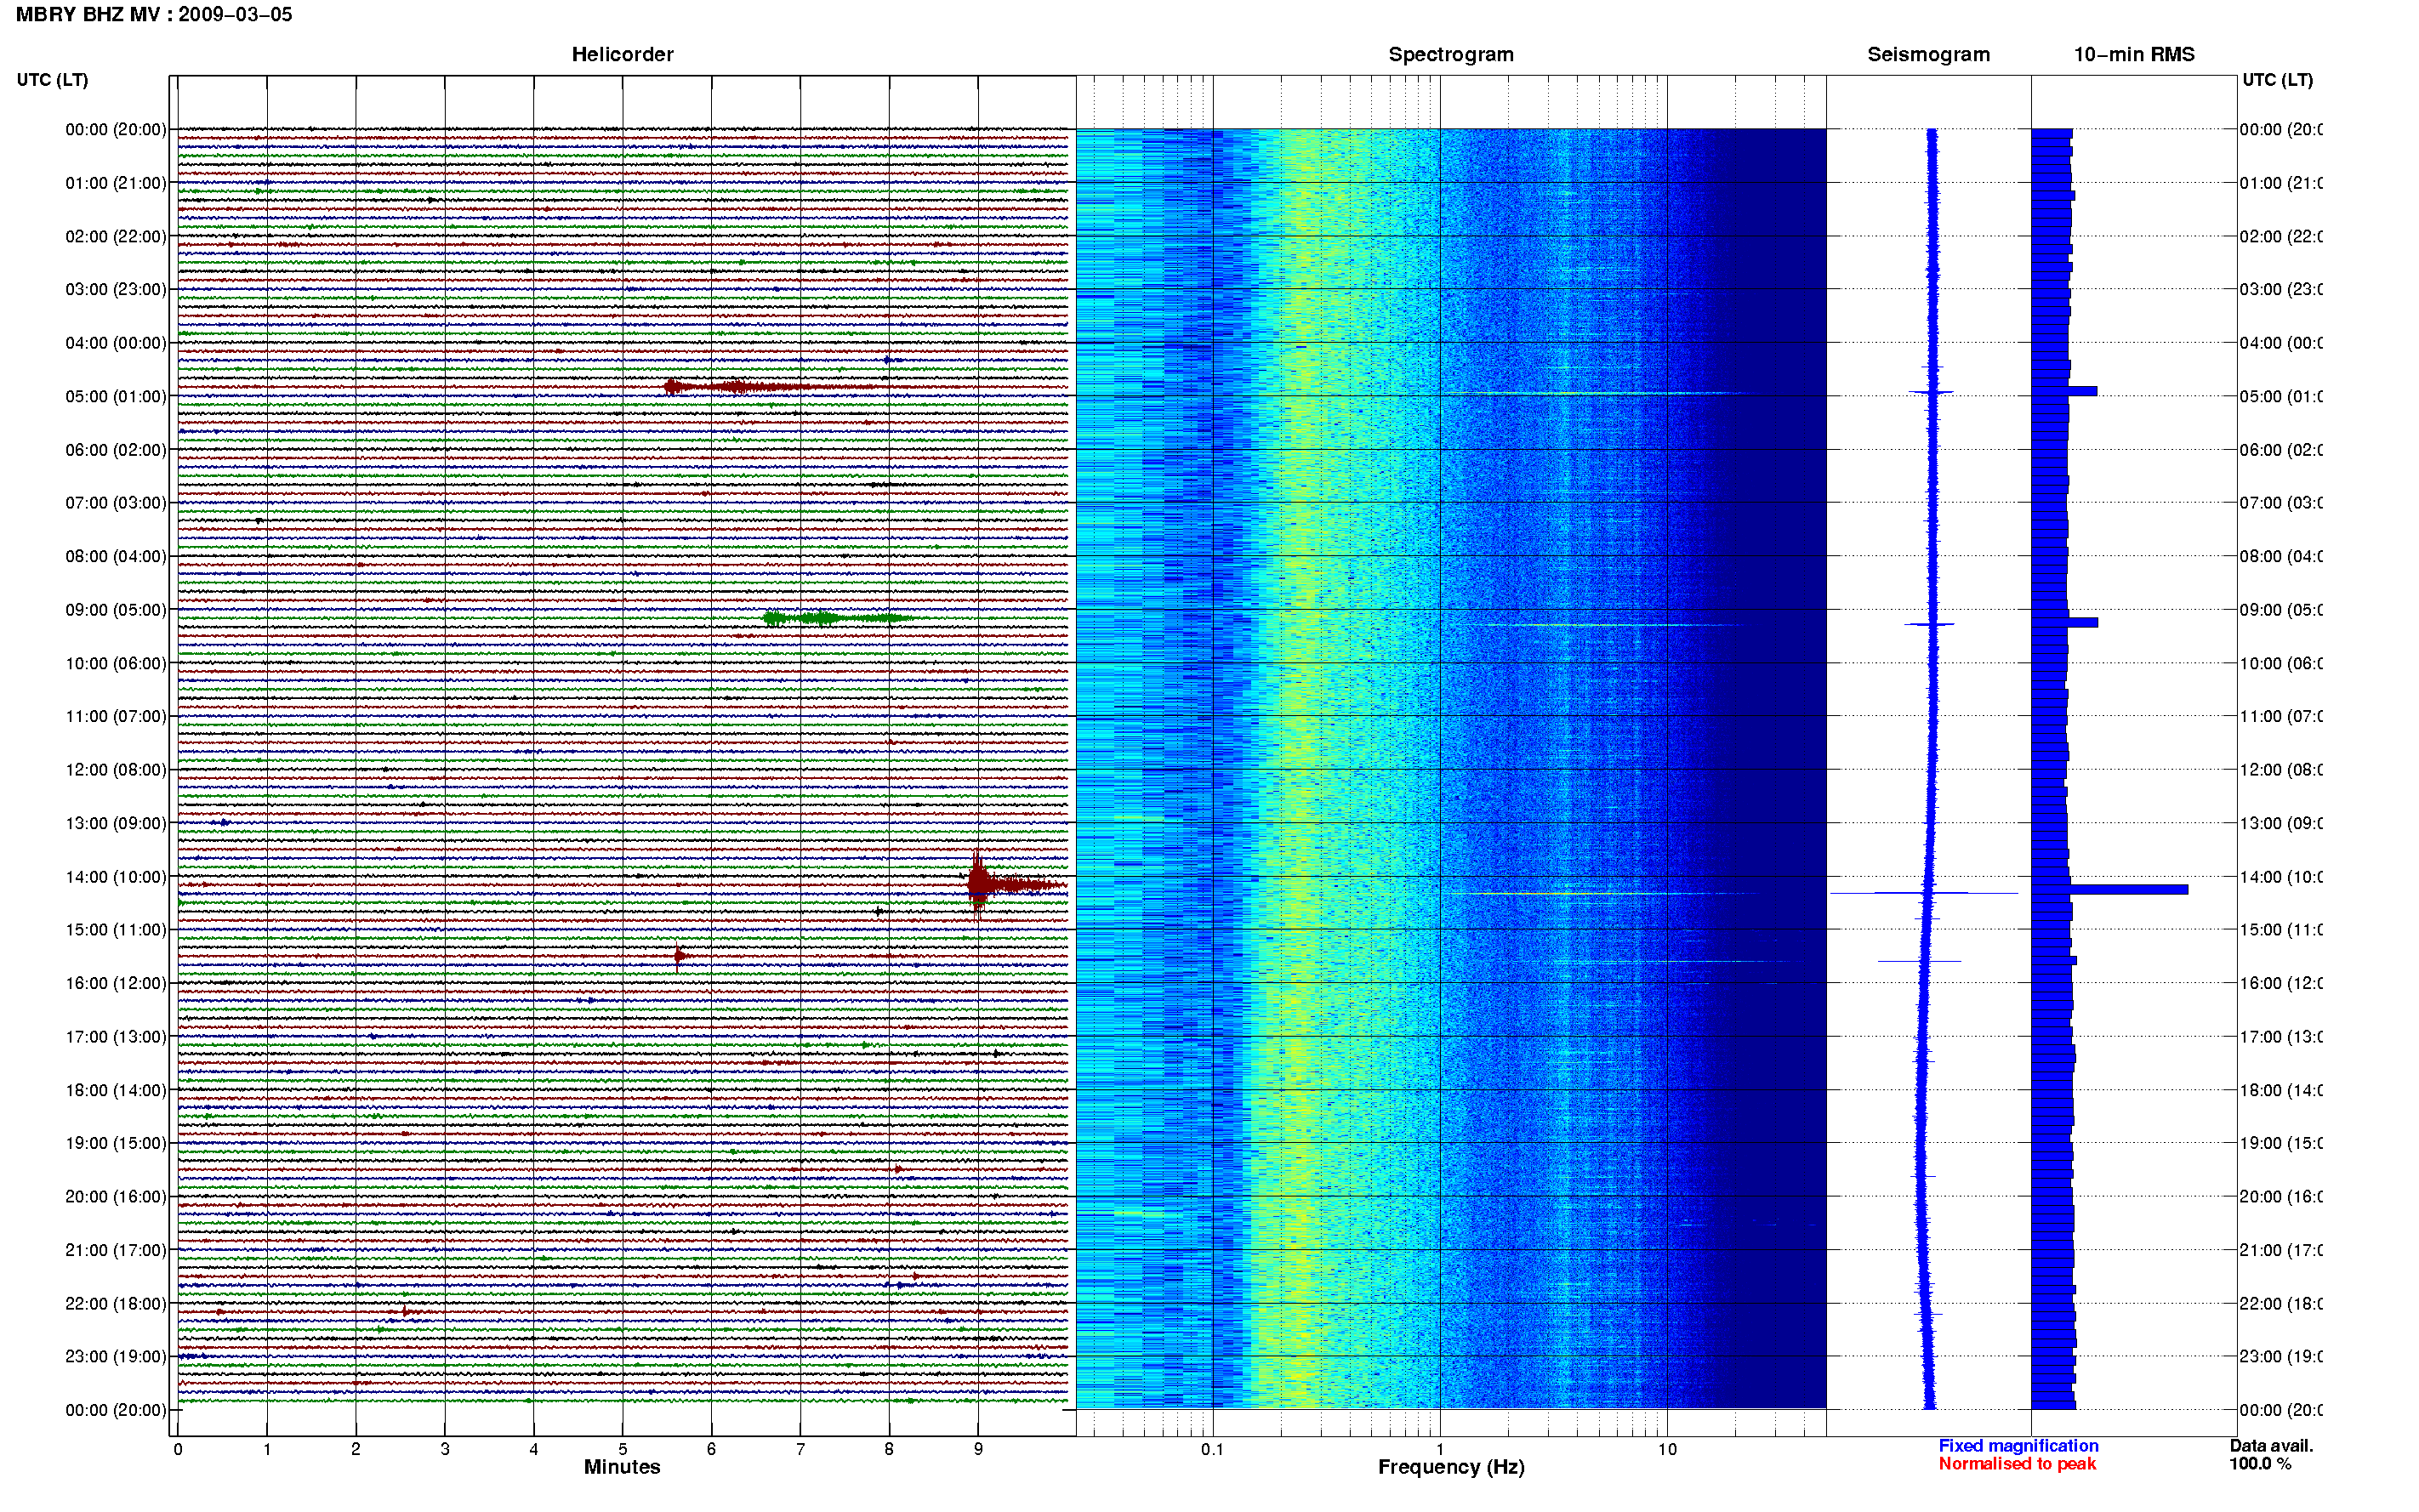The image size is (2419, 1512).
Task: Click left time label '01:00 (21:00)'
Action: (x=116, y=183)
